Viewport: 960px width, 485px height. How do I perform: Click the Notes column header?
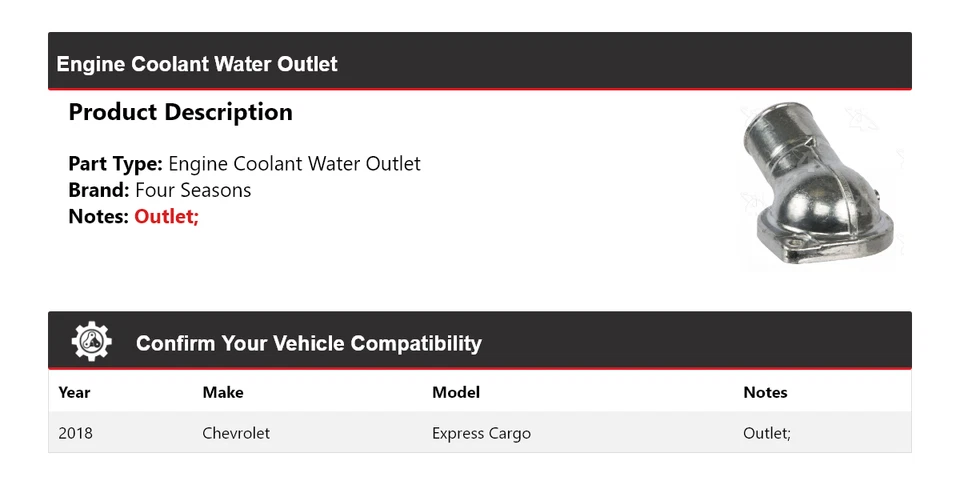(765, 392)
